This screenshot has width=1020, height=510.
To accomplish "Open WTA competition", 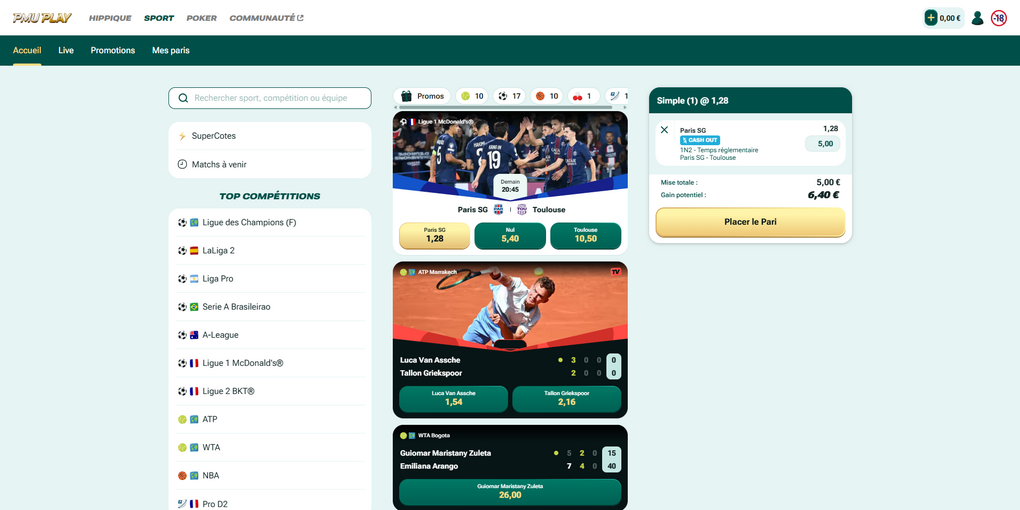I will pos(270,448).
